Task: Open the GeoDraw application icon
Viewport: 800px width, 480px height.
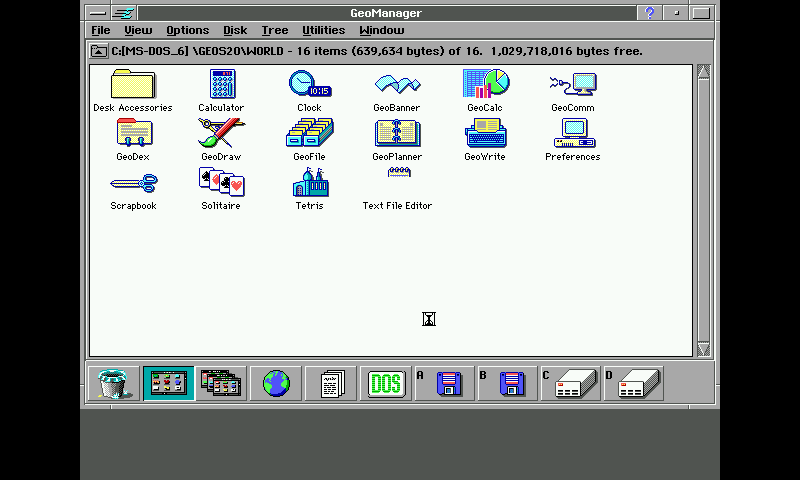Action: pos(221,134)
